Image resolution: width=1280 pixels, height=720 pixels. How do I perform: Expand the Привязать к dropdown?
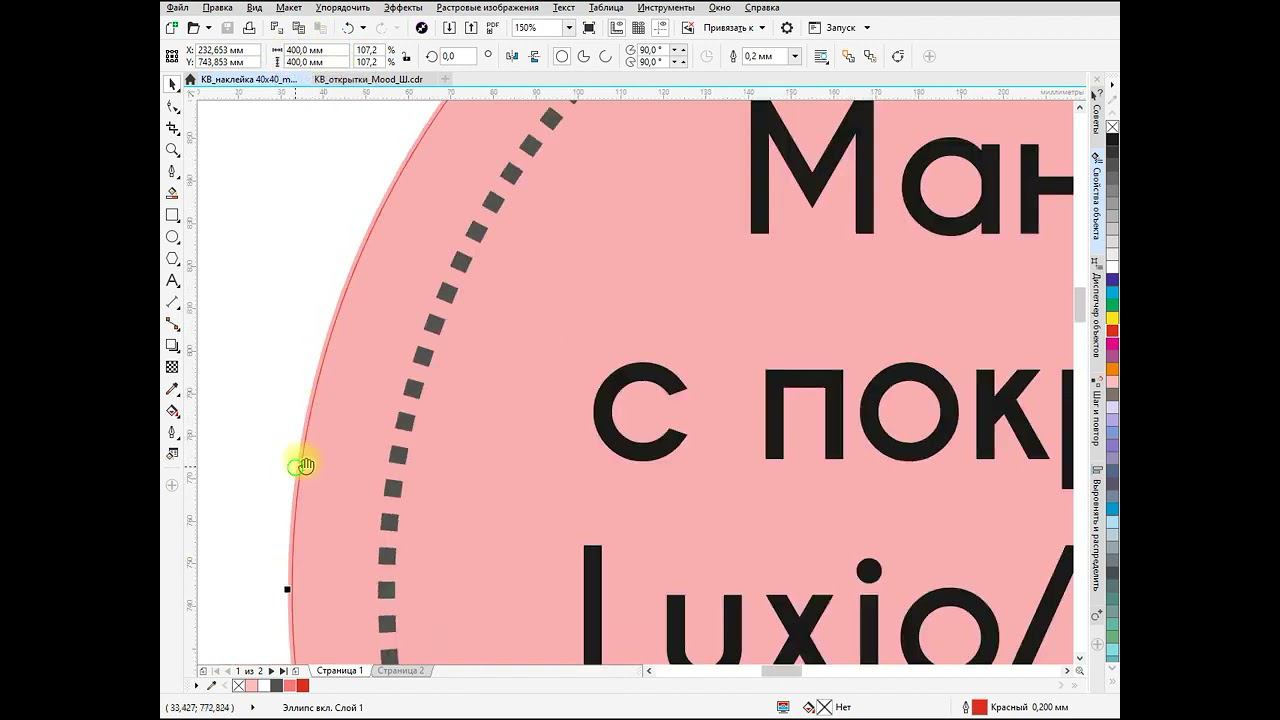coord(762,28)
